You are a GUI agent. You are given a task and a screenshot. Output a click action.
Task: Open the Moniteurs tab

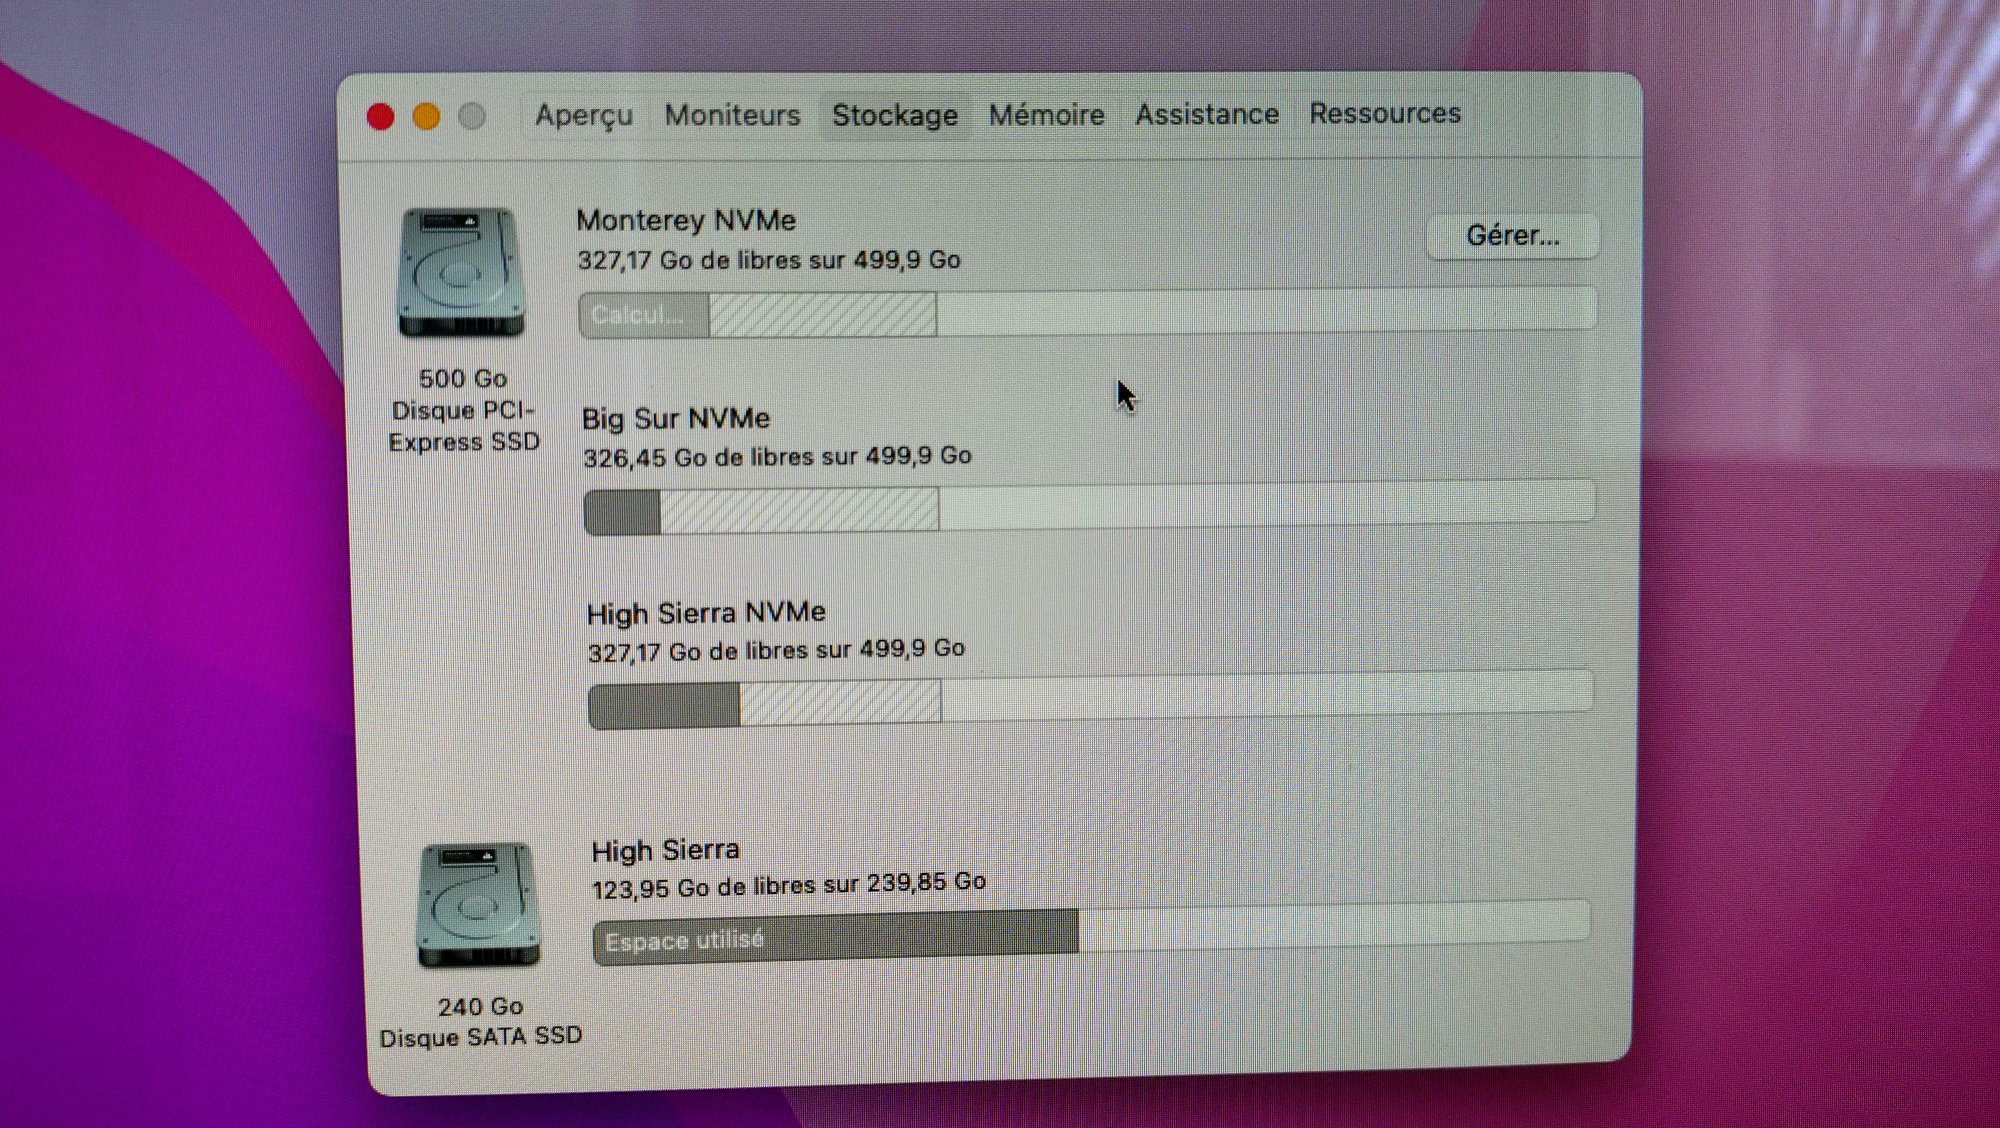[x=732, y=115]
